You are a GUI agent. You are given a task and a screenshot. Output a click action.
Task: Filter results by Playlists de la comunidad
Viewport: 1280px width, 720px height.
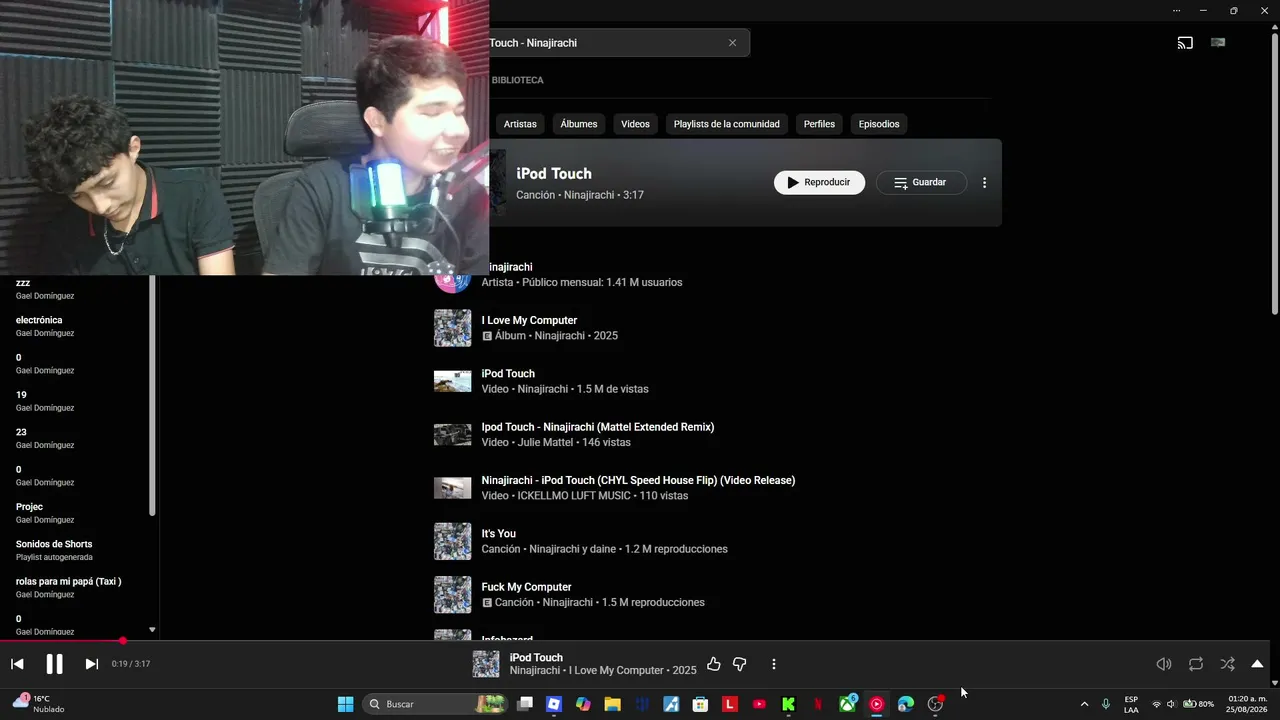coord(727,124)
